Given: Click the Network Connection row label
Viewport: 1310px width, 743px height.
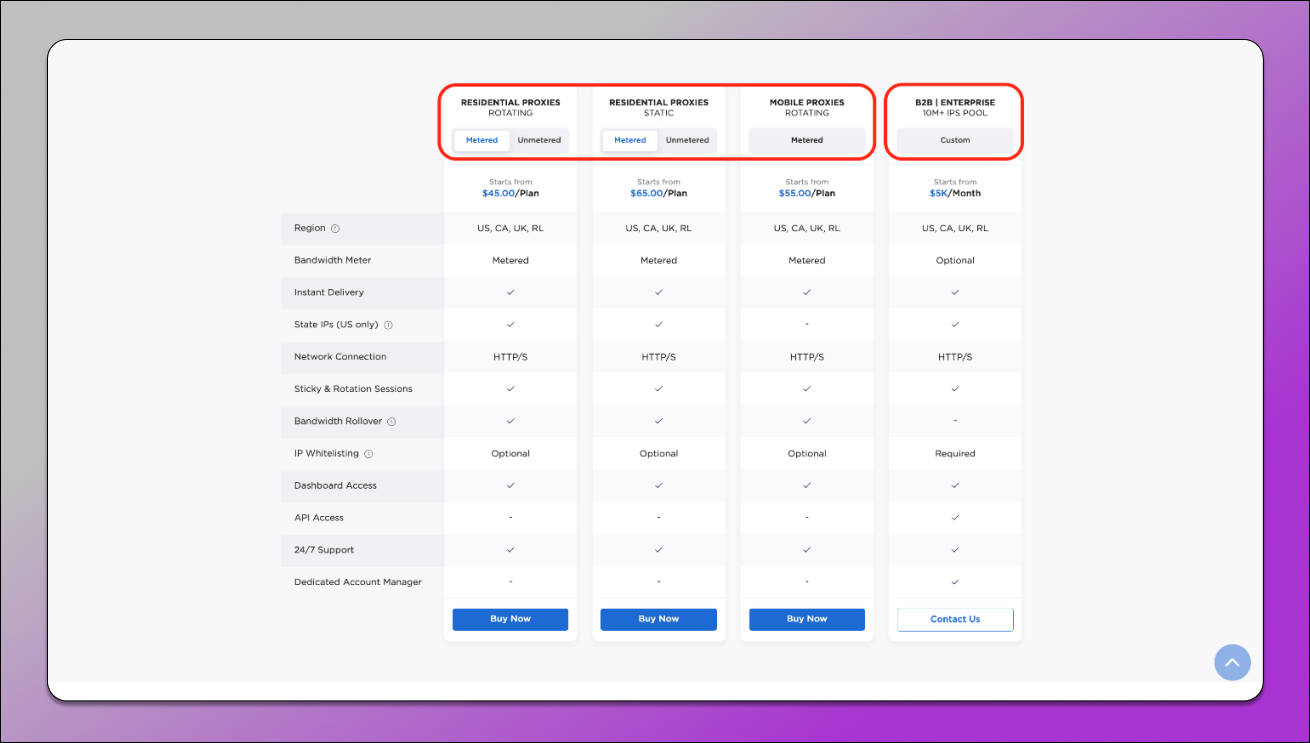Looking at the screenshot, I should click(340, 357).
